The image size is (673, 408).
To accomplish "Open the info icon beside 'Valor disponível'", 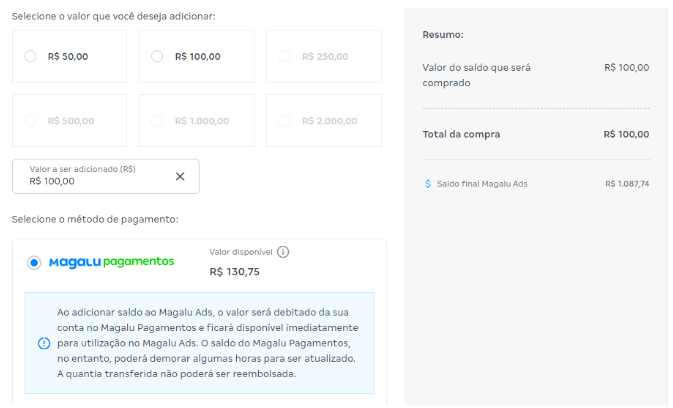I will 283,252.
